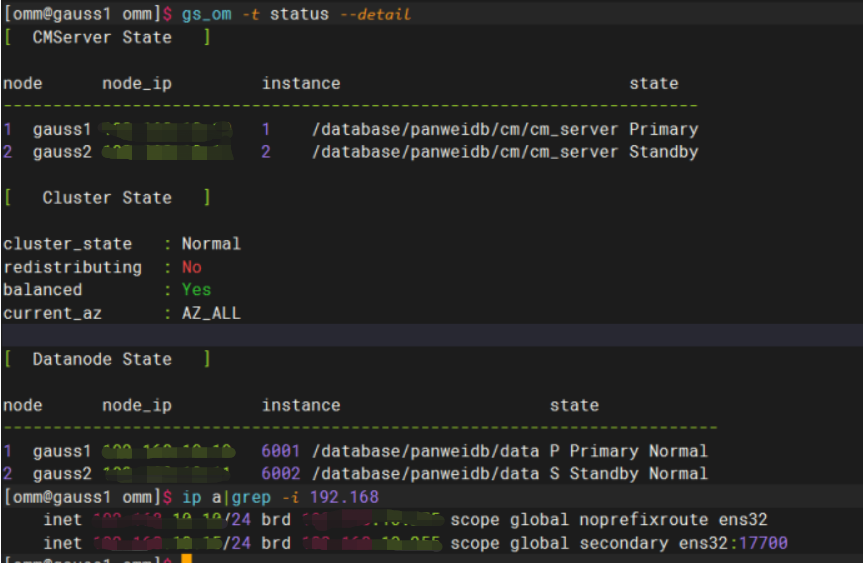
Task: Click the 'Cluster State' section header
Action: pyautogui.click(x=107, y=198)
